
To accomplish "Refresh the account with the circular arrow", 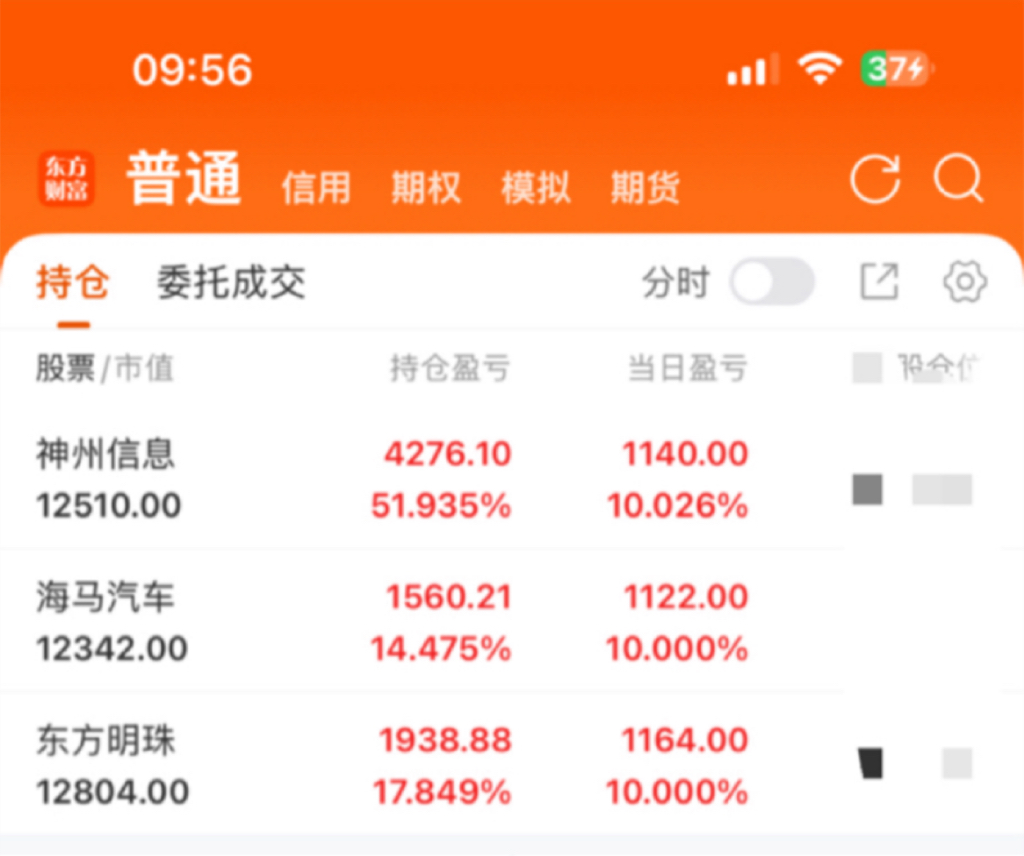I will tap(875, 178).
